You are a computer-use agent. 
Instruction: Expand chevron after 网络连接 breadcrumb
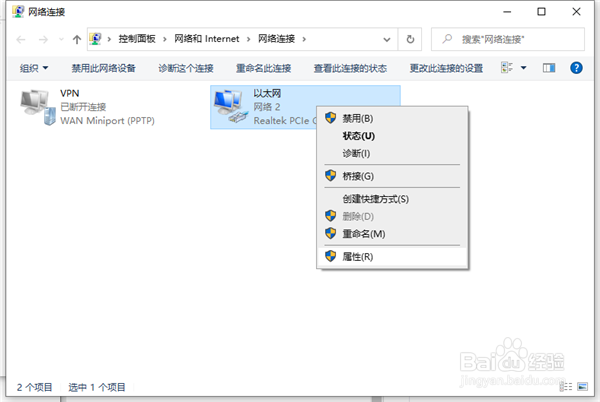point(304,39)
